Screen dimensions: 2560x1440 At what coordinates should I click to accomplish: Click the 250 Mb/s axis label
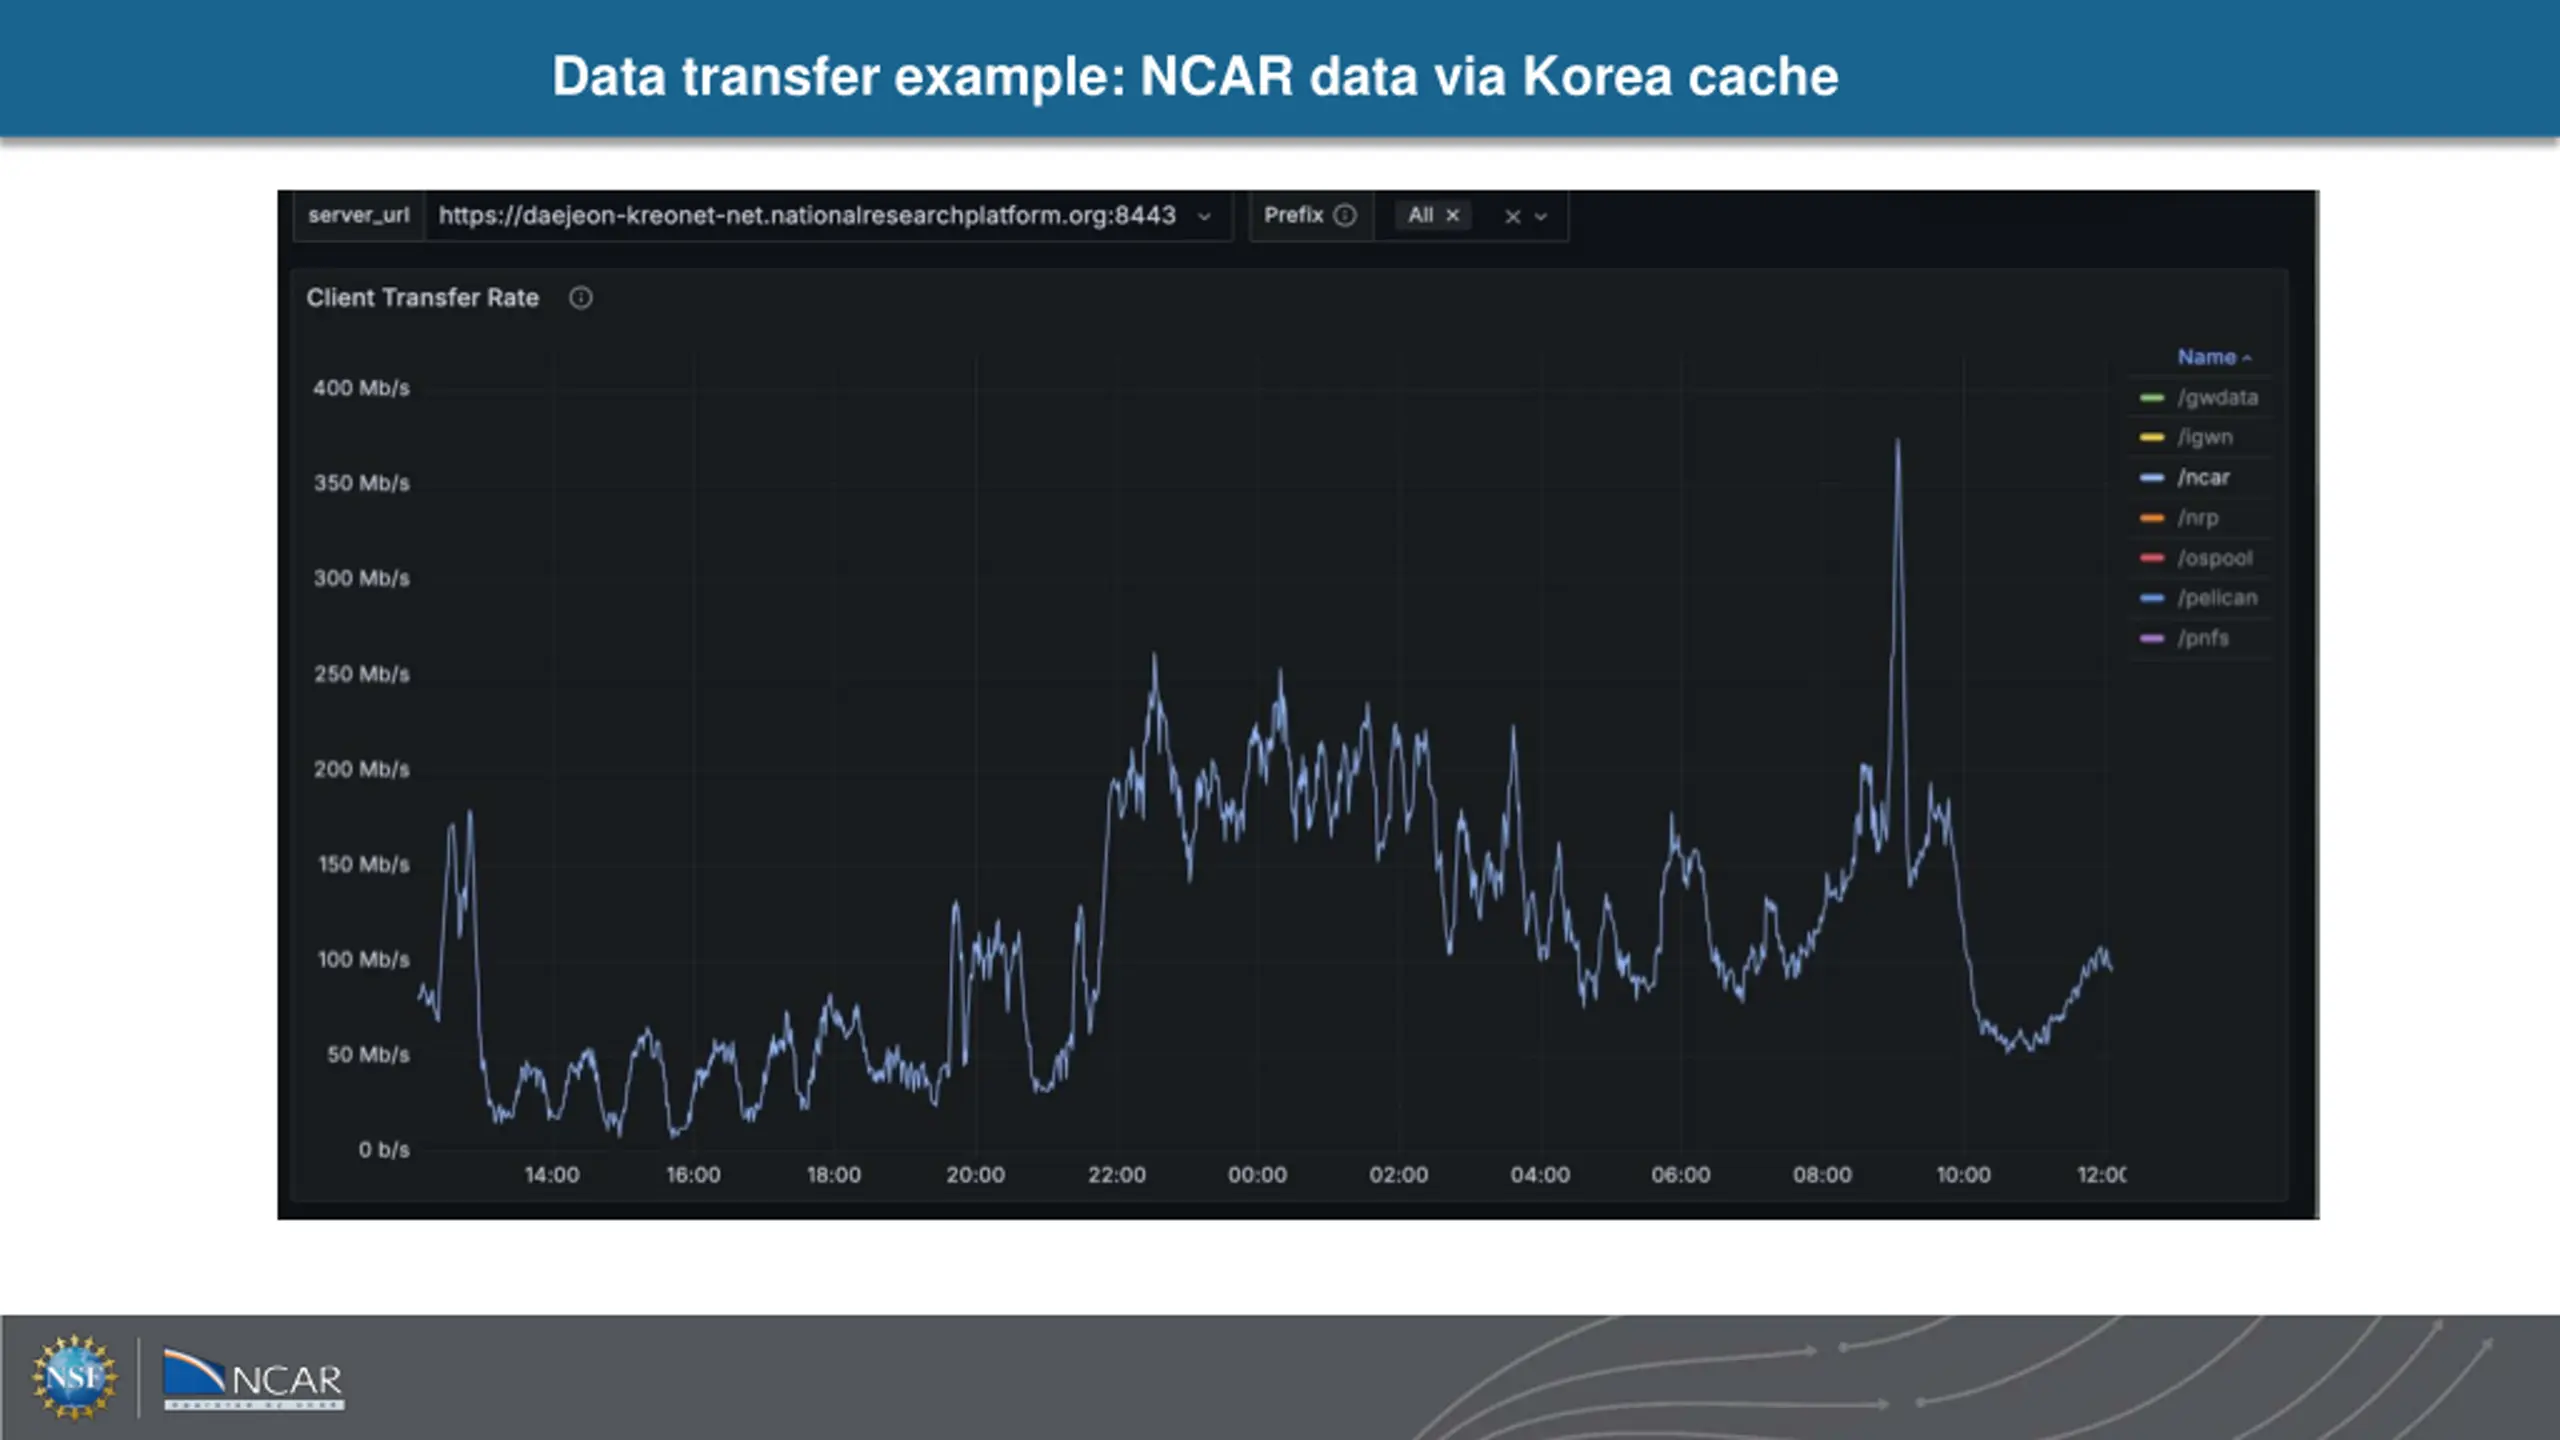361,674
